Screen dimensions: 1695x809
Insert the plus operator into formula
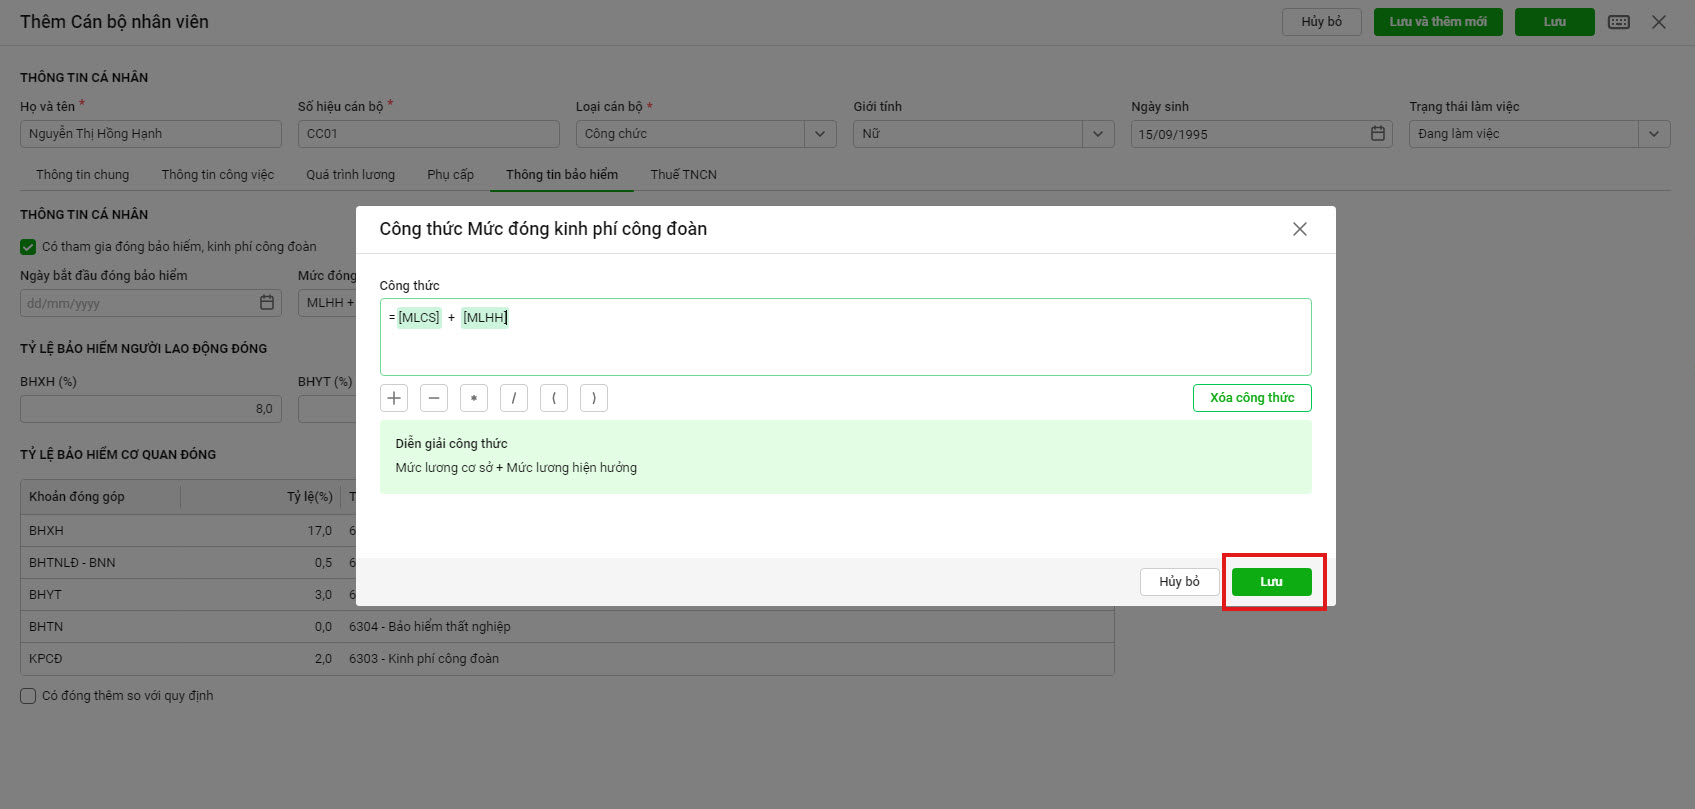tap(394, 398)
